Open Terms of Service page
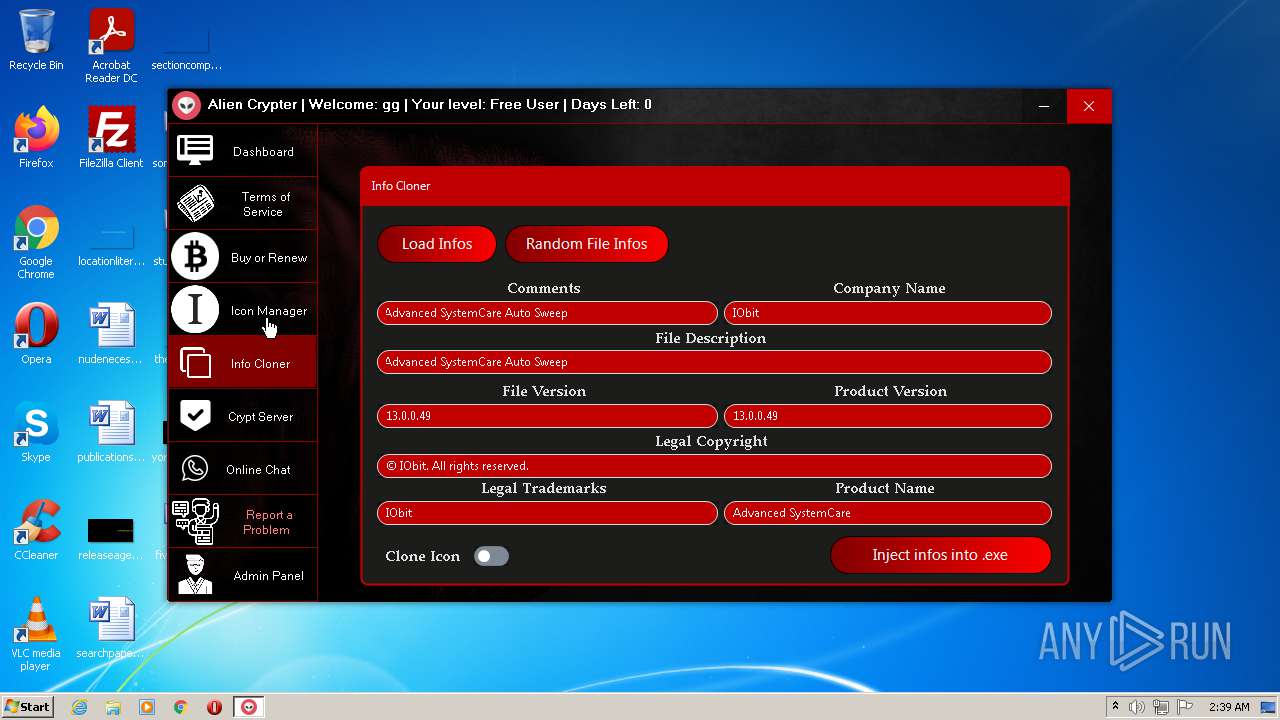The height and width of the screenshot is (720, 1280). pyautogui.click(x=242, y=204)
